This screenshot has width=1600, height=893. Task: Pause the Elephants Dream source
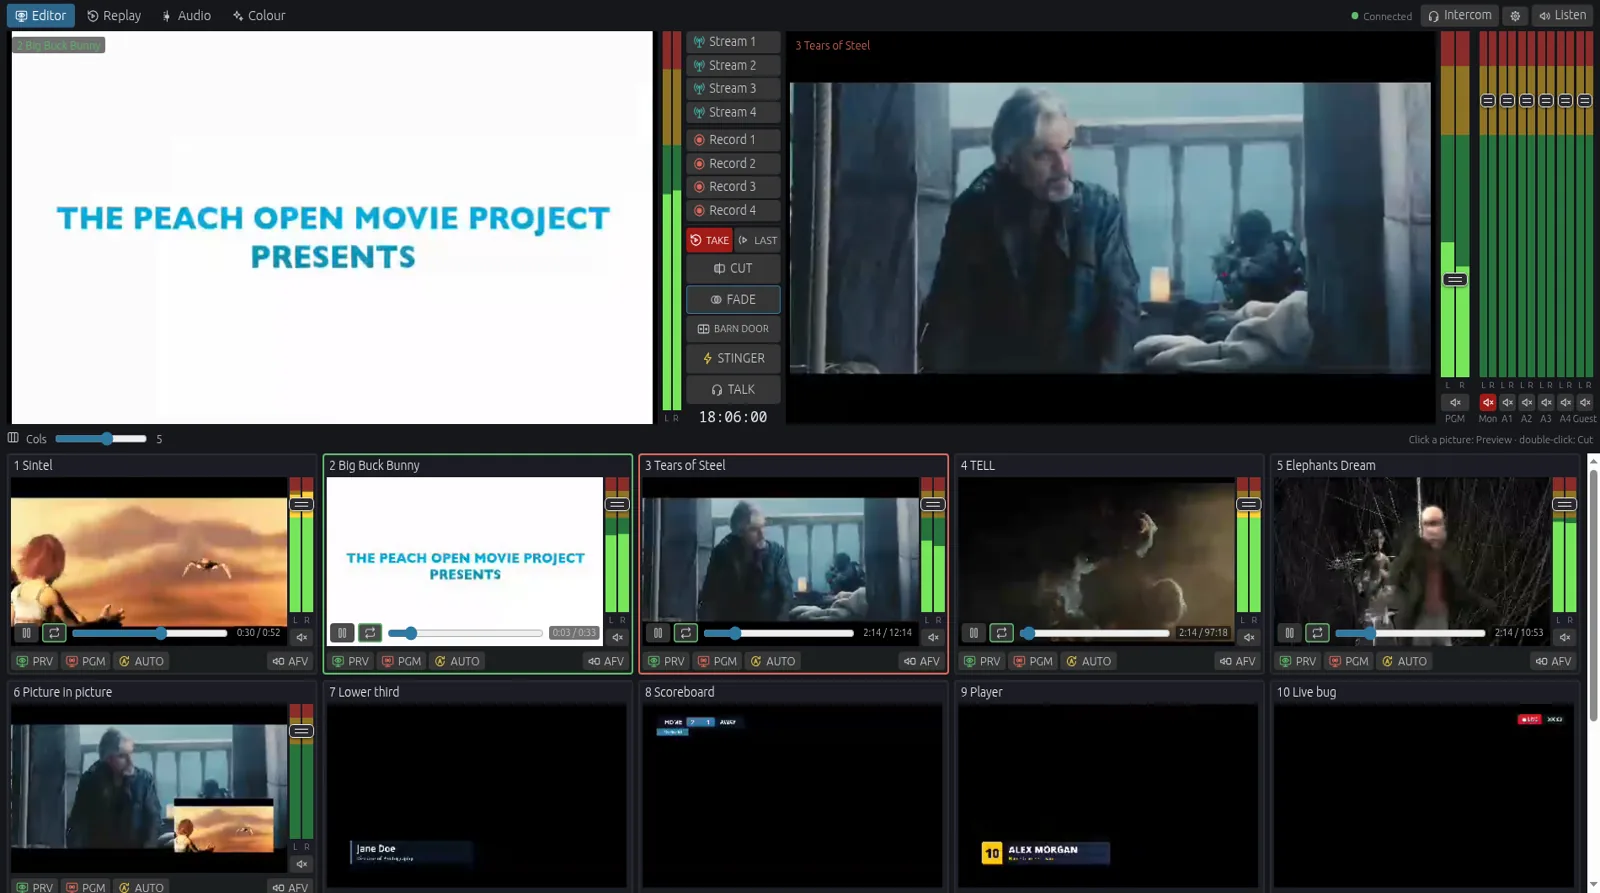click(1290, 633)
